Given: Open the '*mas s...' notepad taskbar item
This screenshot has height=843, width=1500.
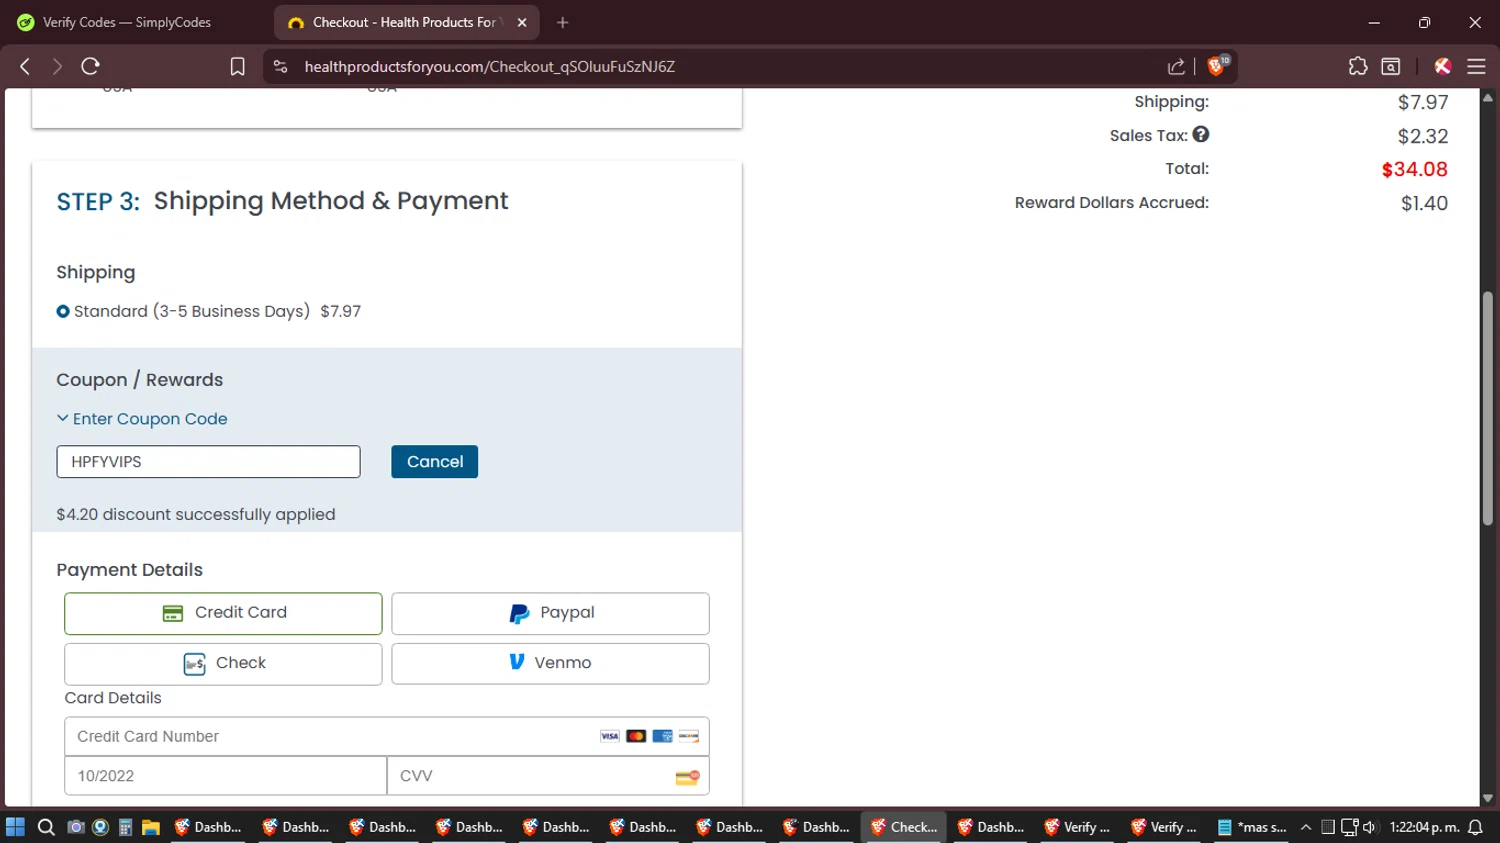Looking at the screenshot, I should click(x=1252, y=827).
